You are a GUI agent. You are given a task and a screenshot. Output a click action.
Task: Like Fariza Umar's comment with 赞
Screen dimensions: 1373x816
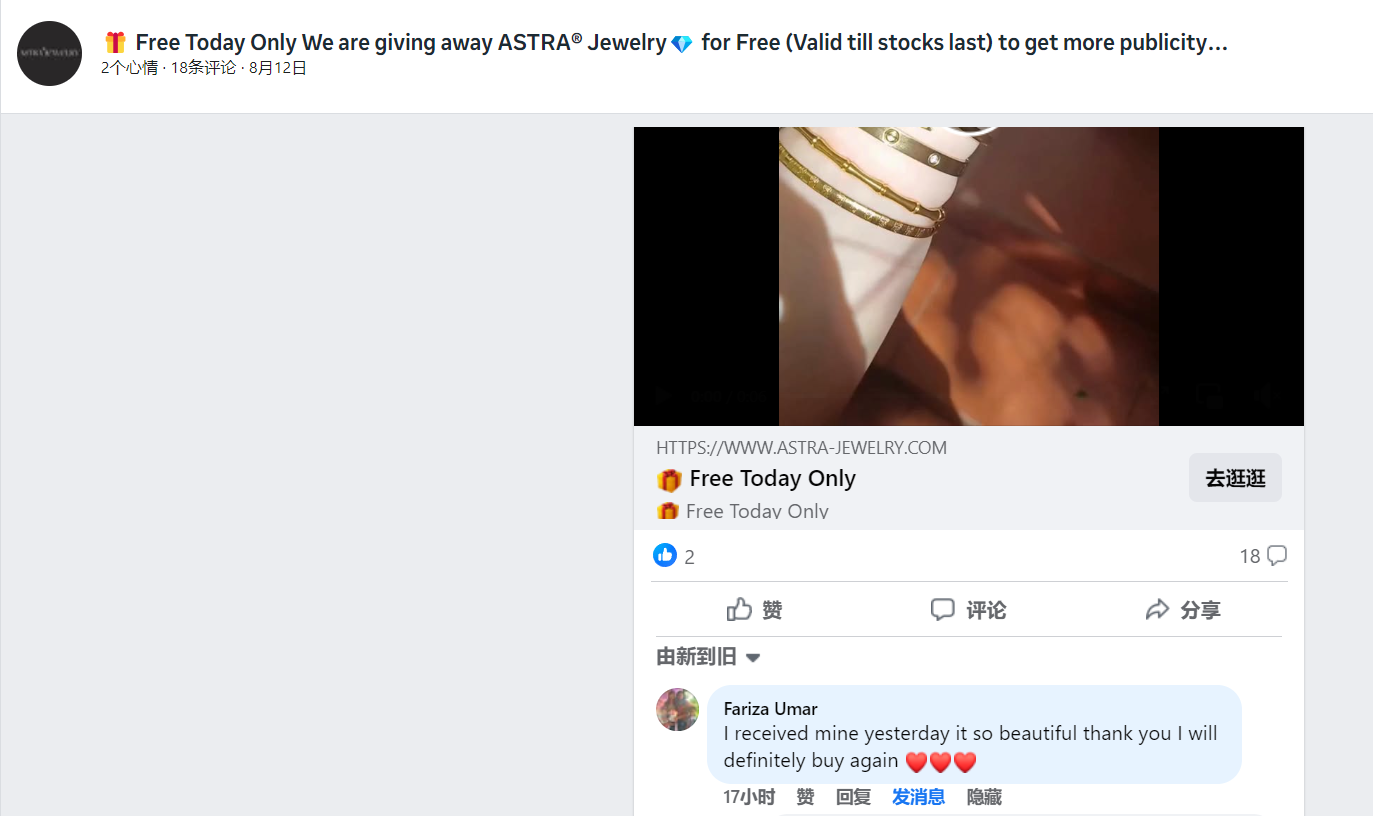805,797
